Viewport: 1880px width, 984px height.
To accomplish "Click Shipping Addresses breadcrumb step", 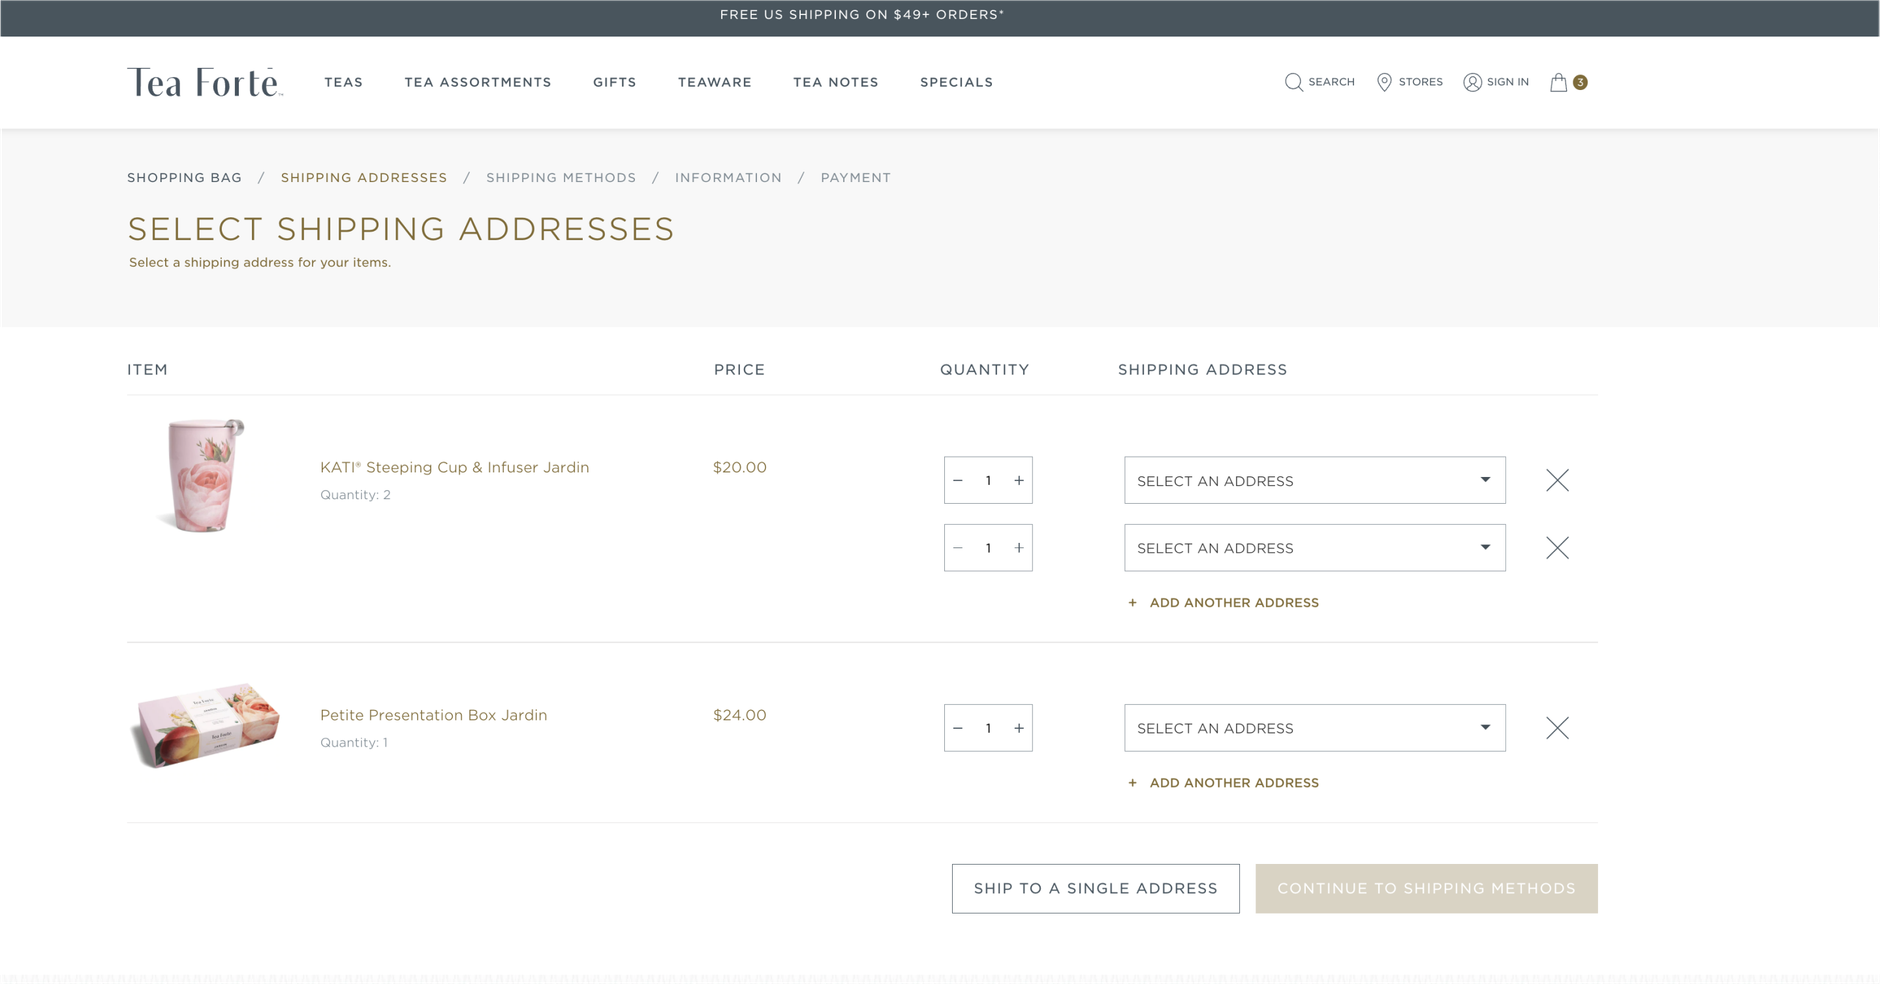I will coord(364,177).
